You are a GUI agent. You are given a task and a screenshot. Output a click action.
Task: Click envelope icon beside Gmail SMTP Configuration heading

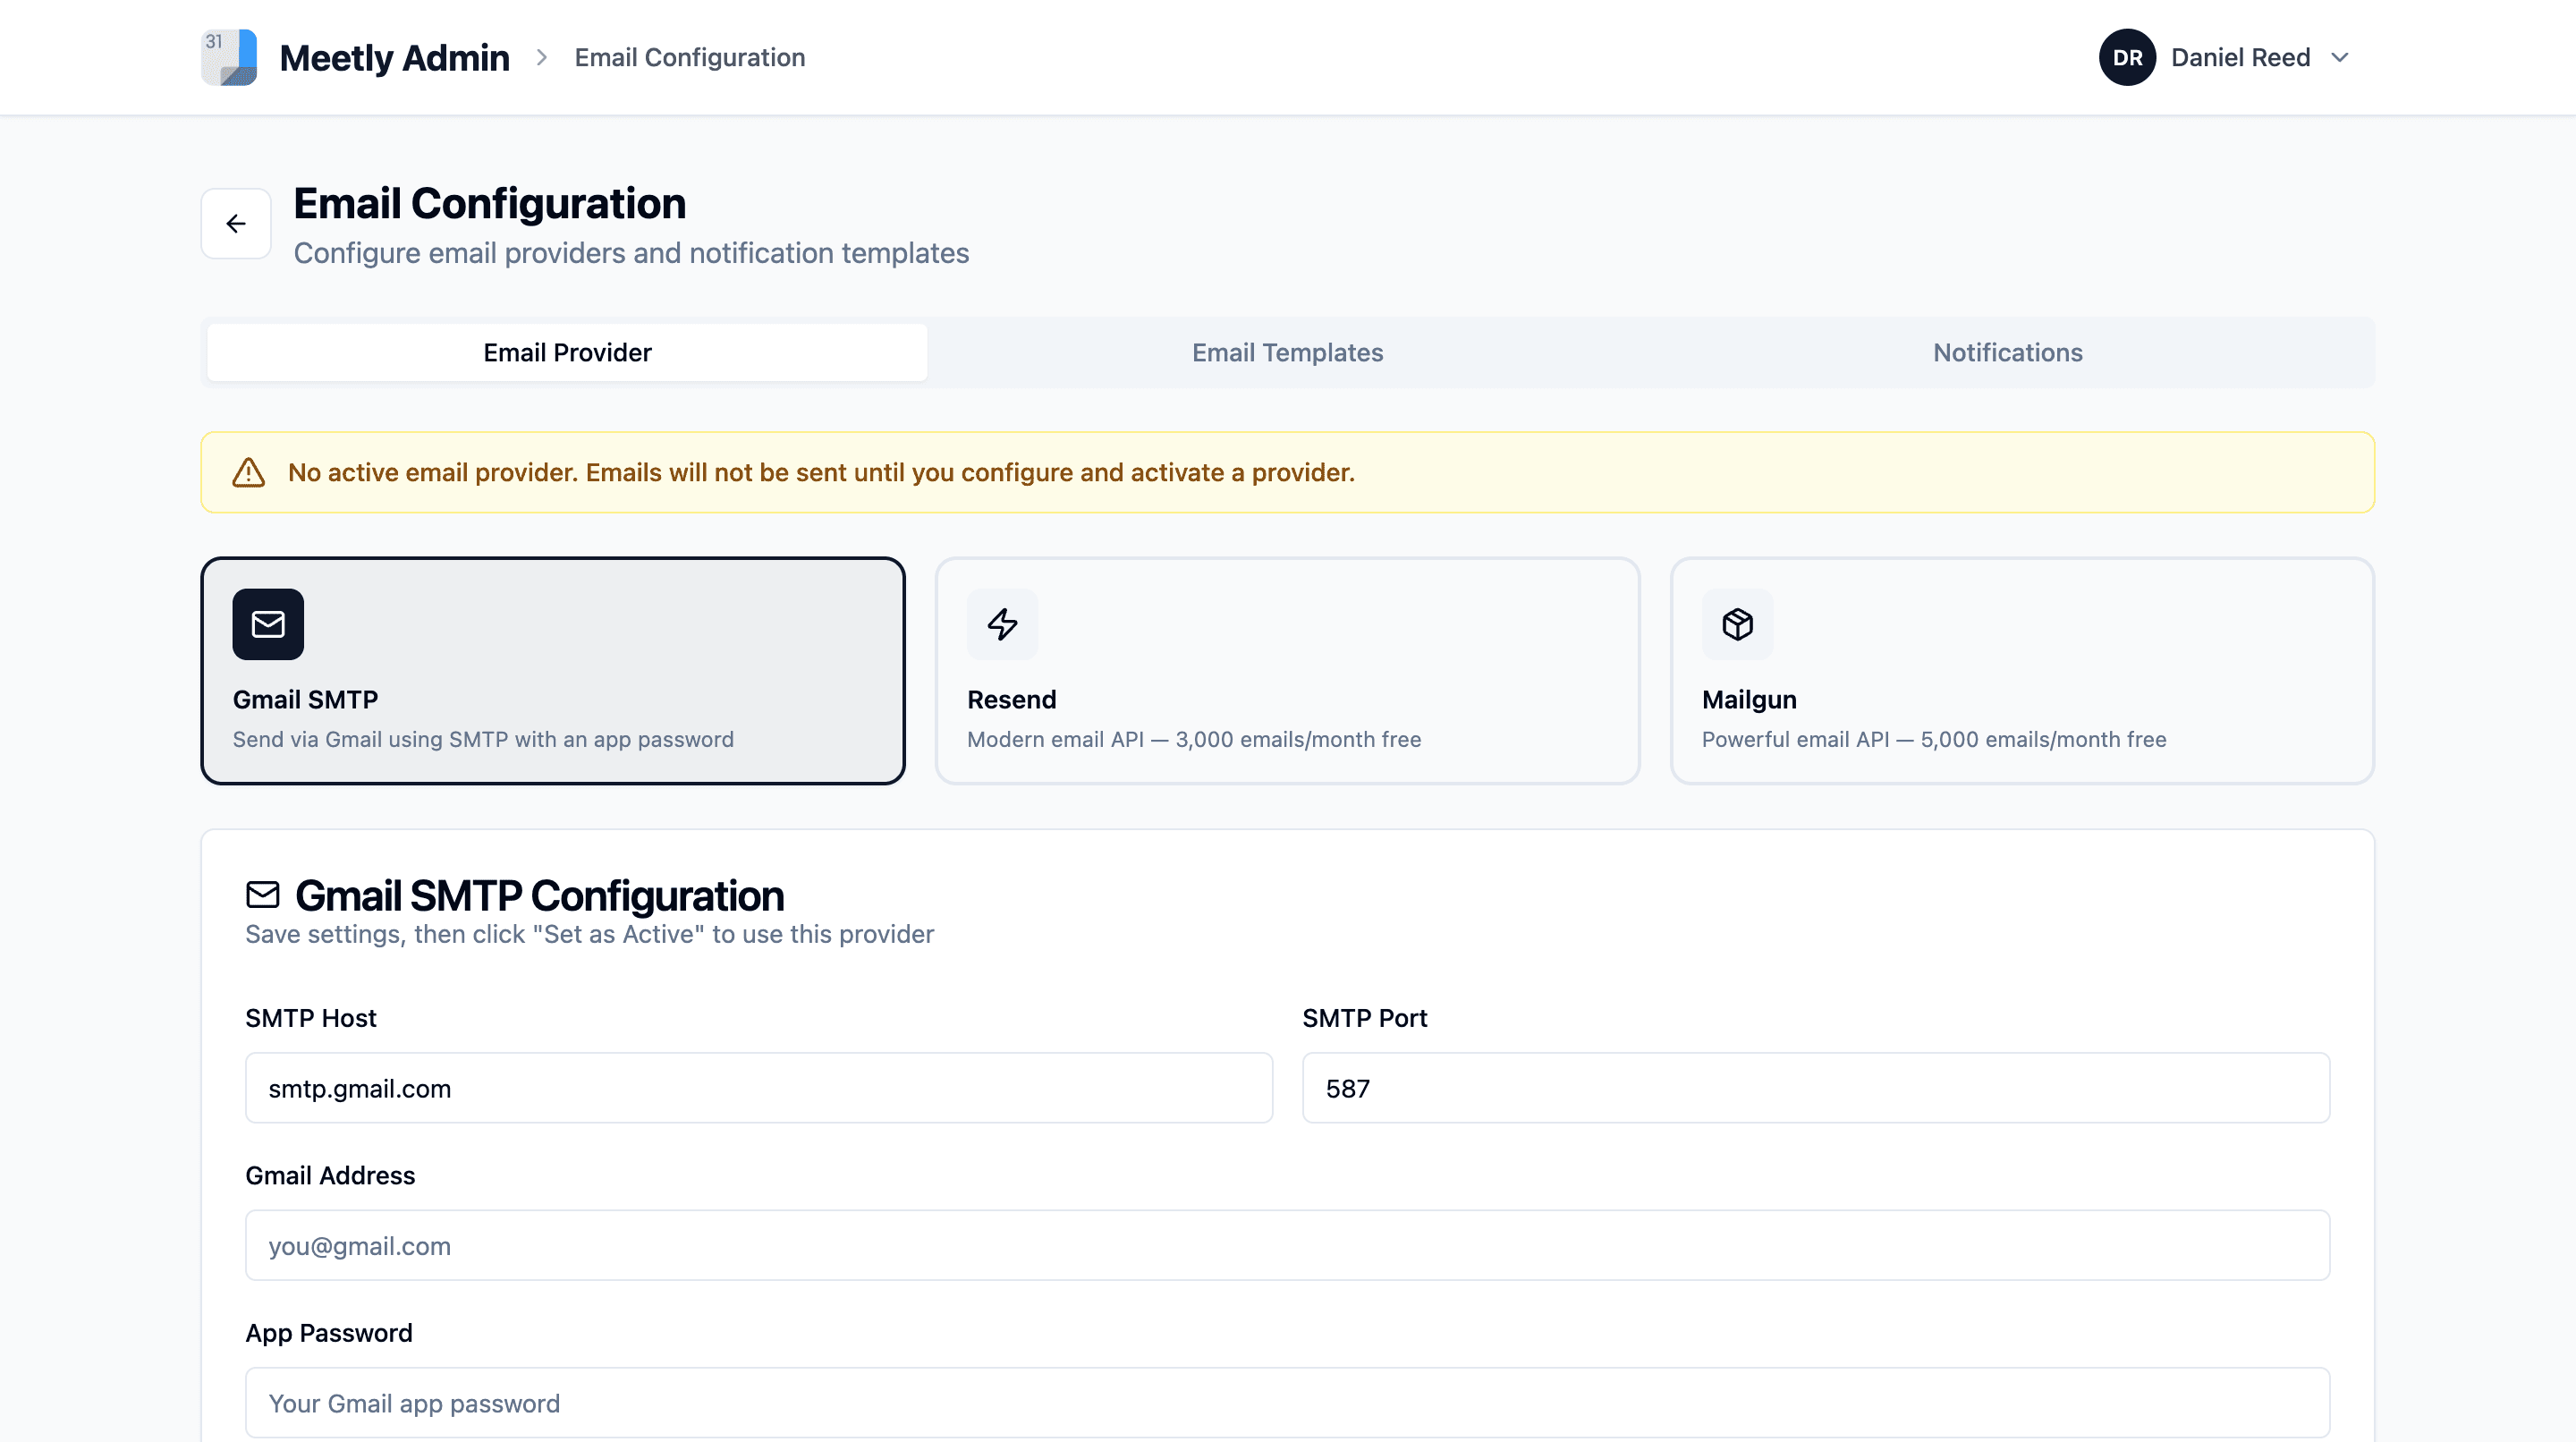point(263,895)
